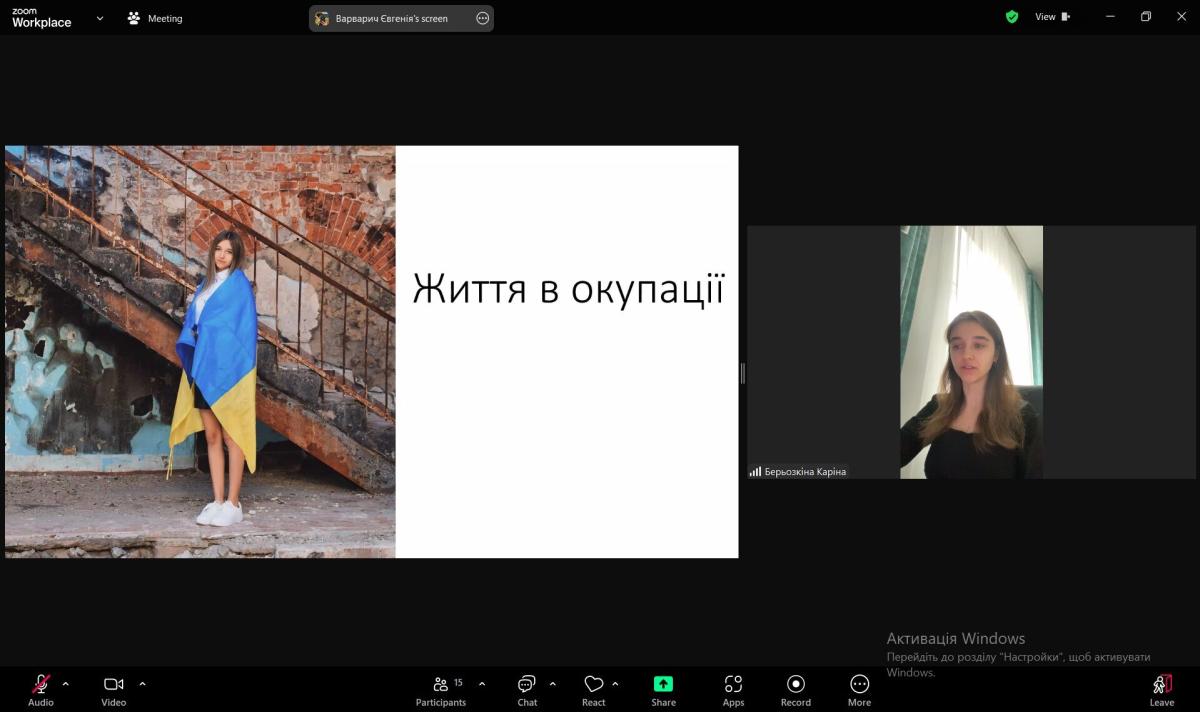Toggle camera with the Video button
1200x712 pixels.
click(114, 684)
